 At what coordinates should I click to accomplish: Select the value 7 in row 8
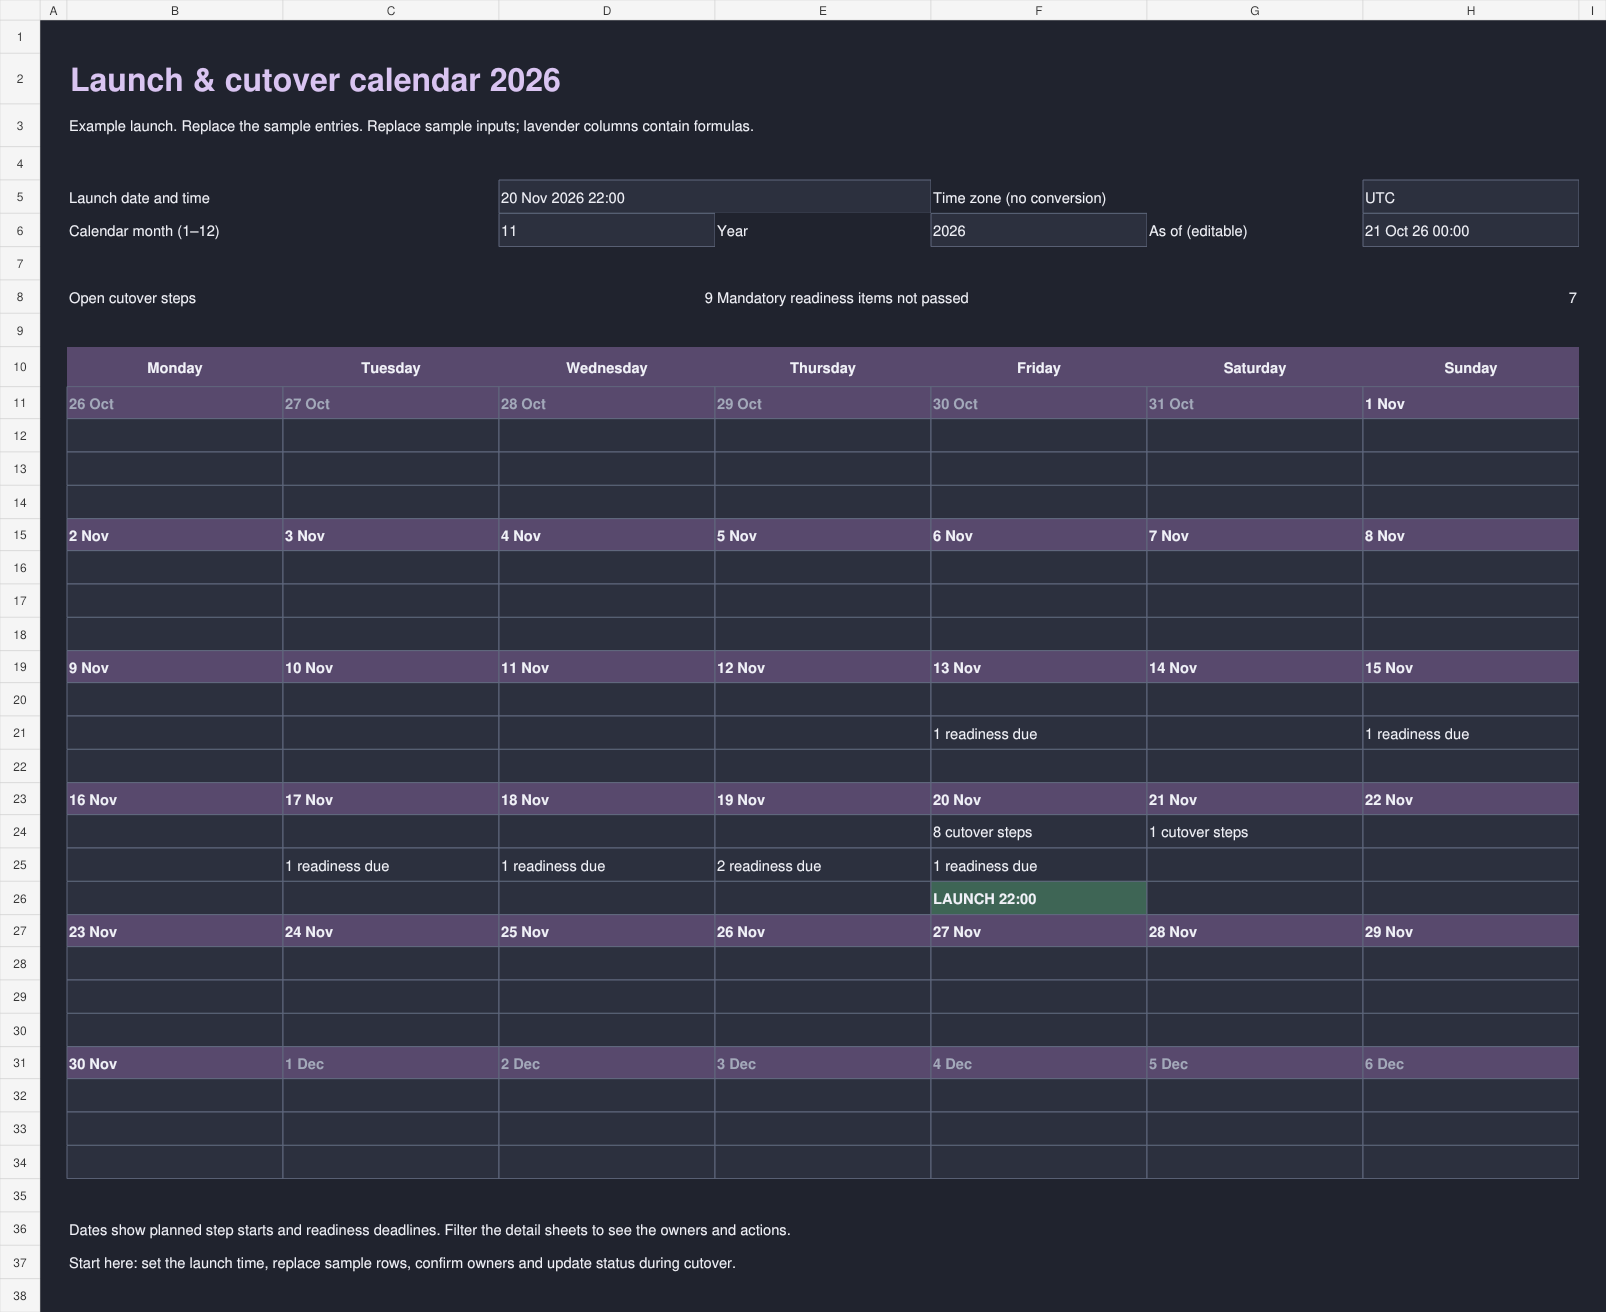[x=1572, y=298]
